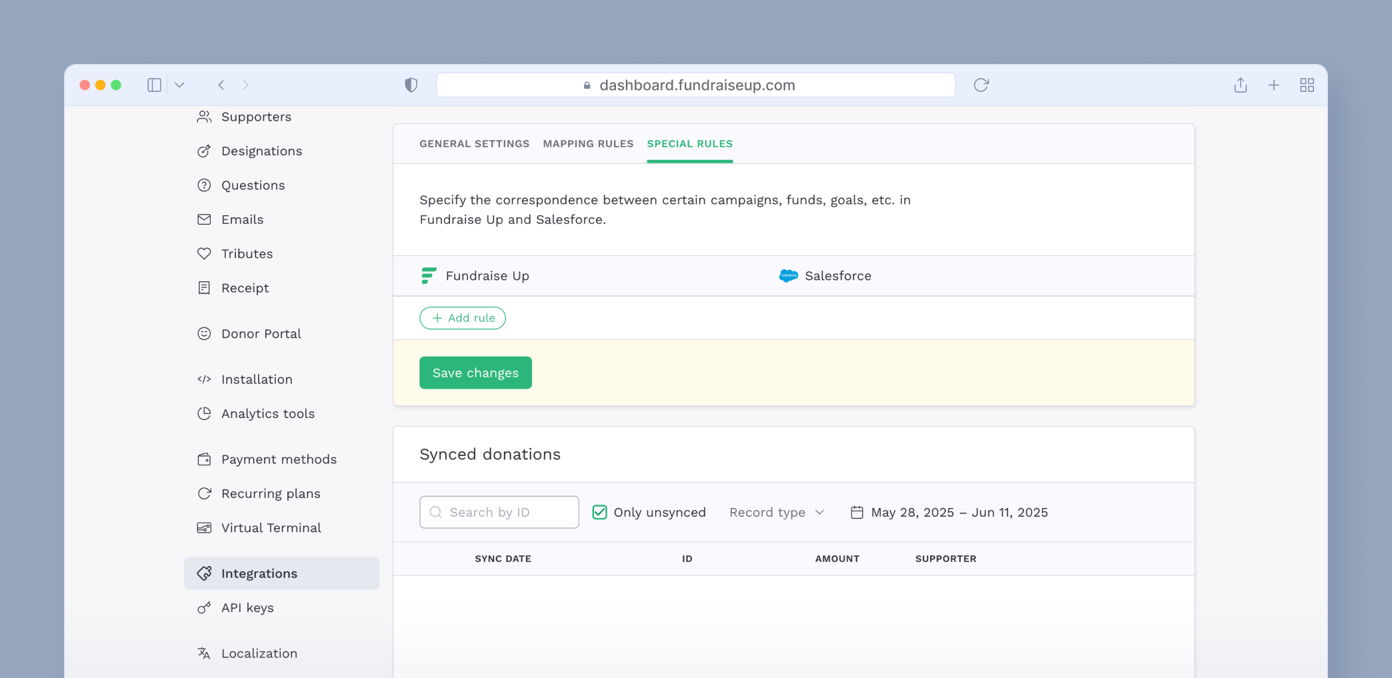This screenshot has height=678, width=1392.
Task: Open the date range picker
Action: [950, 512]
